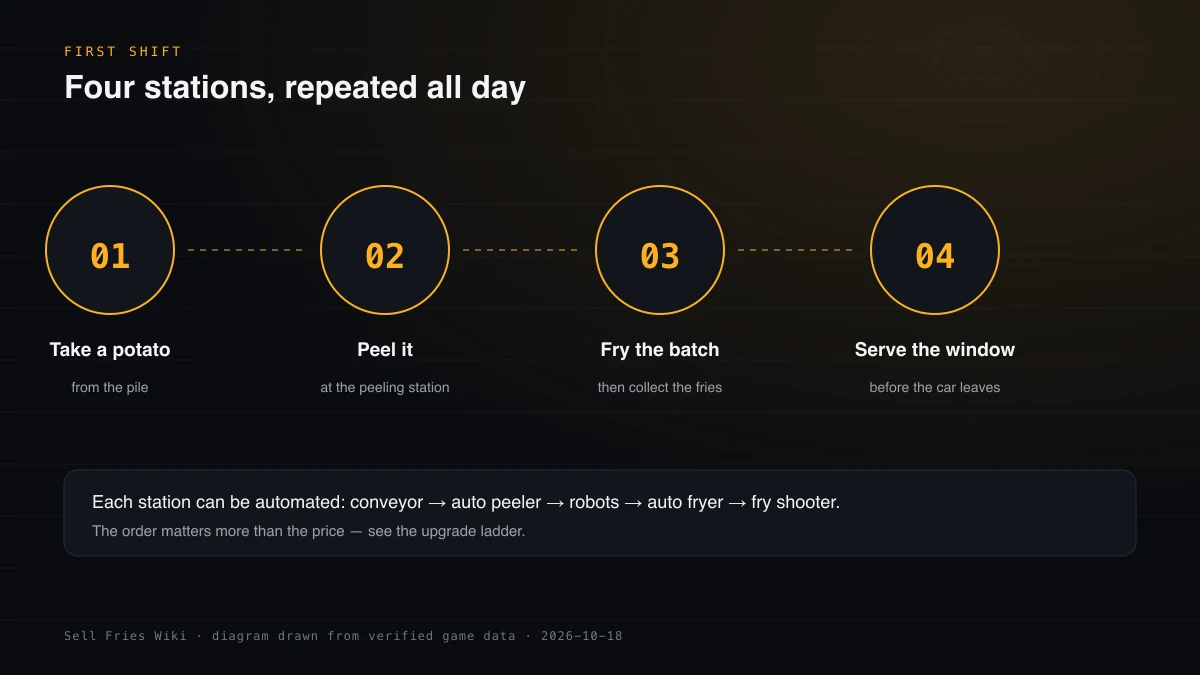Select the 'Peel it' step title

tap(385, 350)
